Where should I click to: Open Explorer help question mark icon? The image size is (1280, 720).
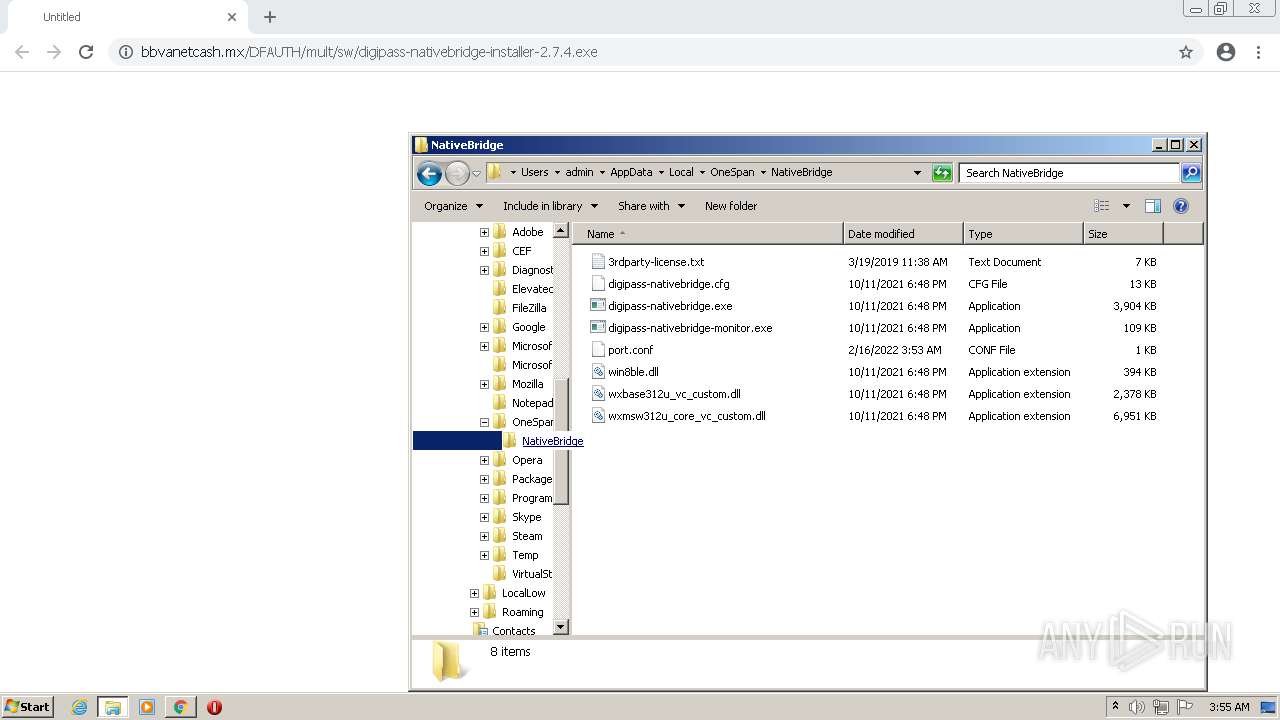point(1181,206)
